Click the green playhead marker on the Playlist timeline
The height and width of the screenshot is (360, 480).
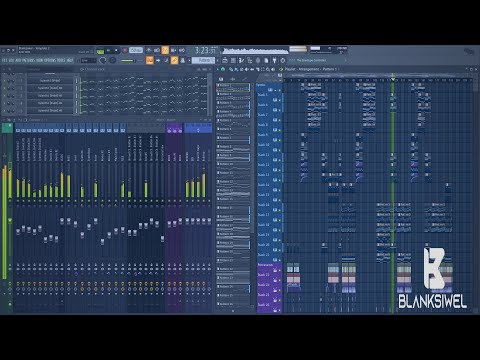[x=393, y=79]
